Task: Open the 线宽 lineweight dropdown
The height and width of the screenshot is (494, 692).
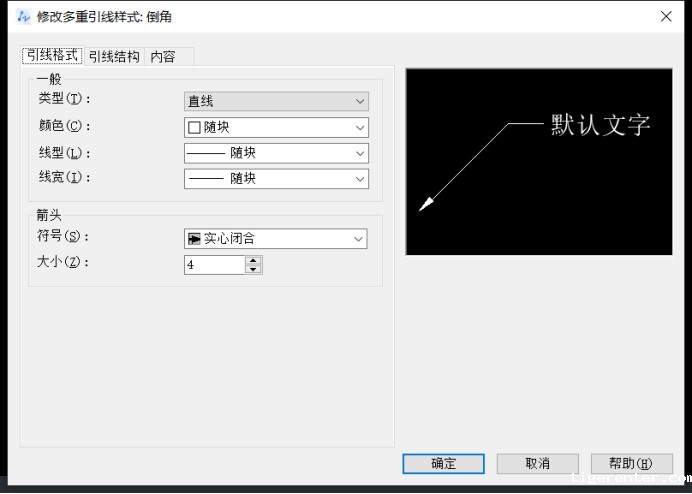Action: tap(360, 179)
